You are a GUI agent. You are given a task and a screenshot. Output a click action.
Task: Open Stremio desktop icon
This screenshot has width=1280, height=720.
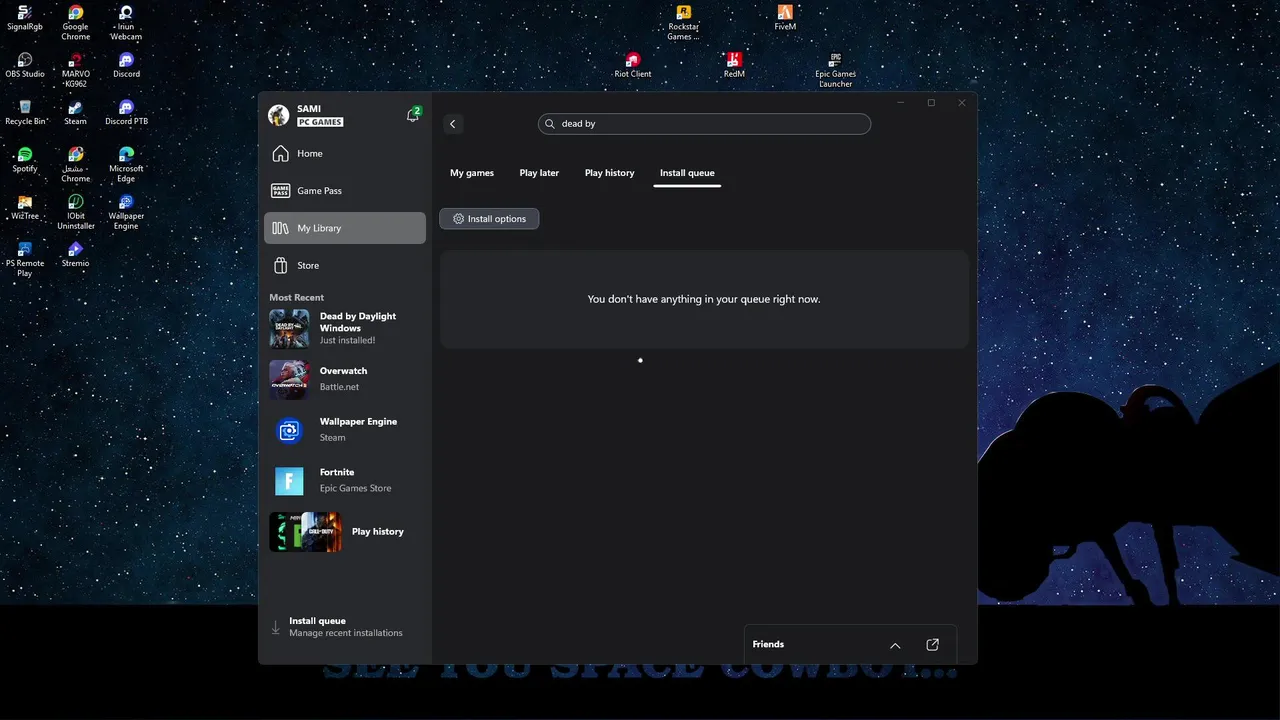75,255
